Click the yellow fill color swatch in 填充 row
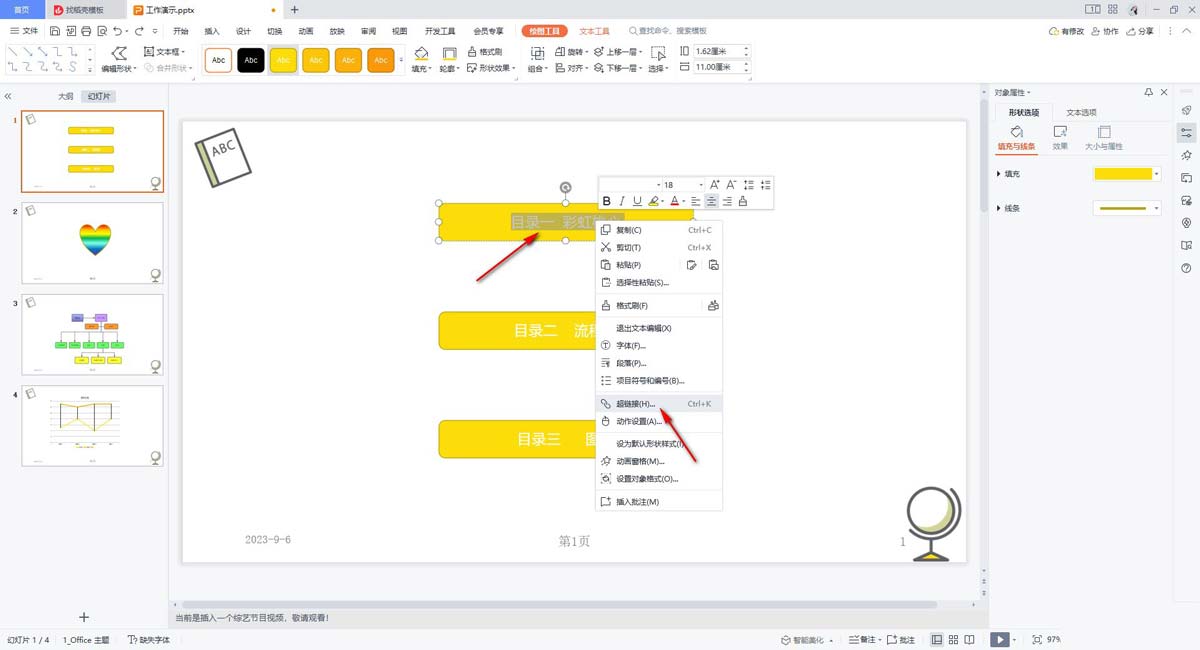The height and width of the screenshot is (650, 1200). 1123,174
